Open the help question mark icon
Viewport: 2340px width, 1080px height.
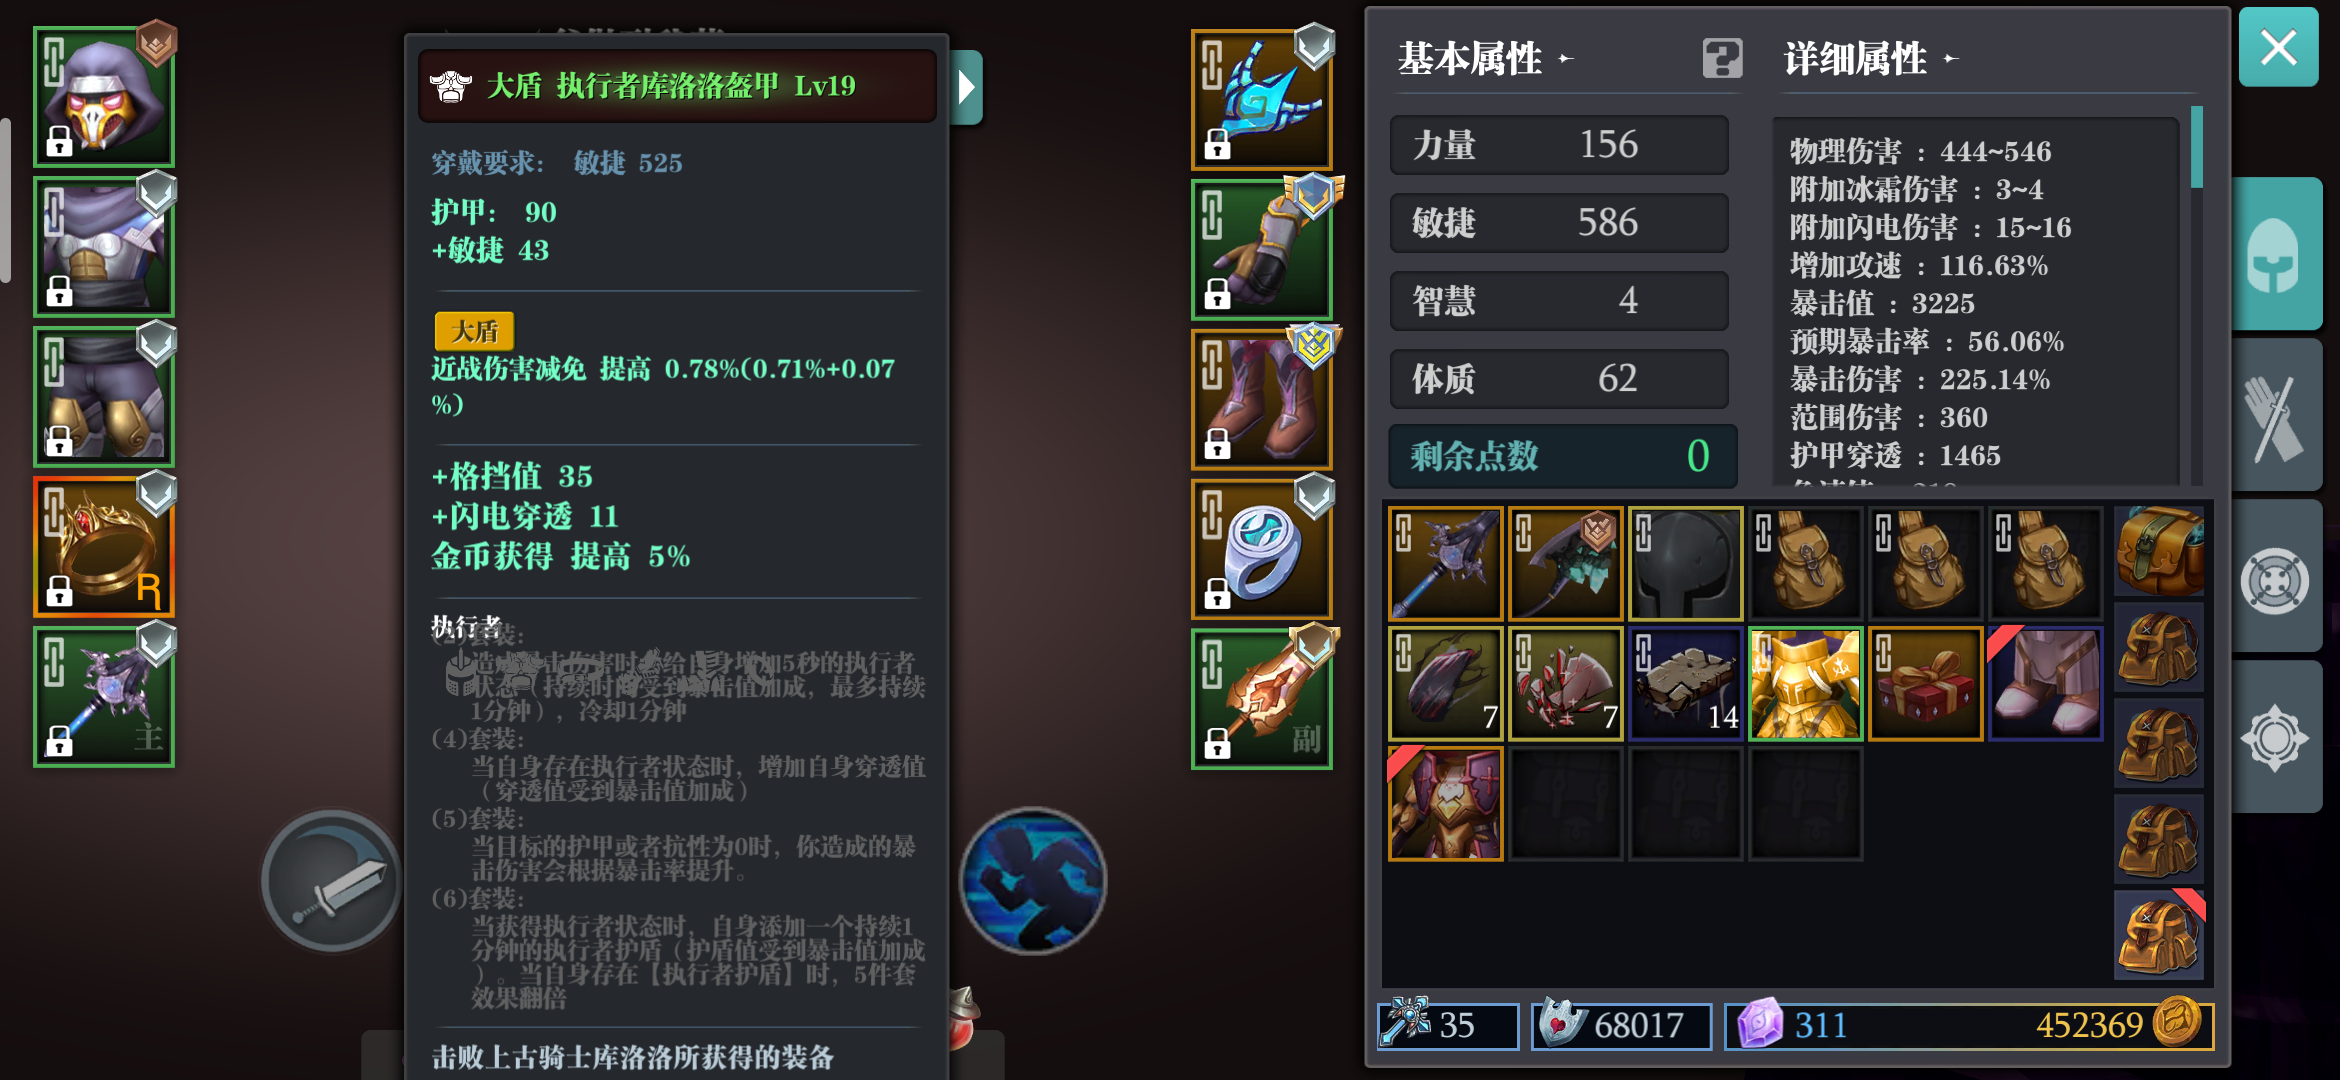[x=1722, y=59]
